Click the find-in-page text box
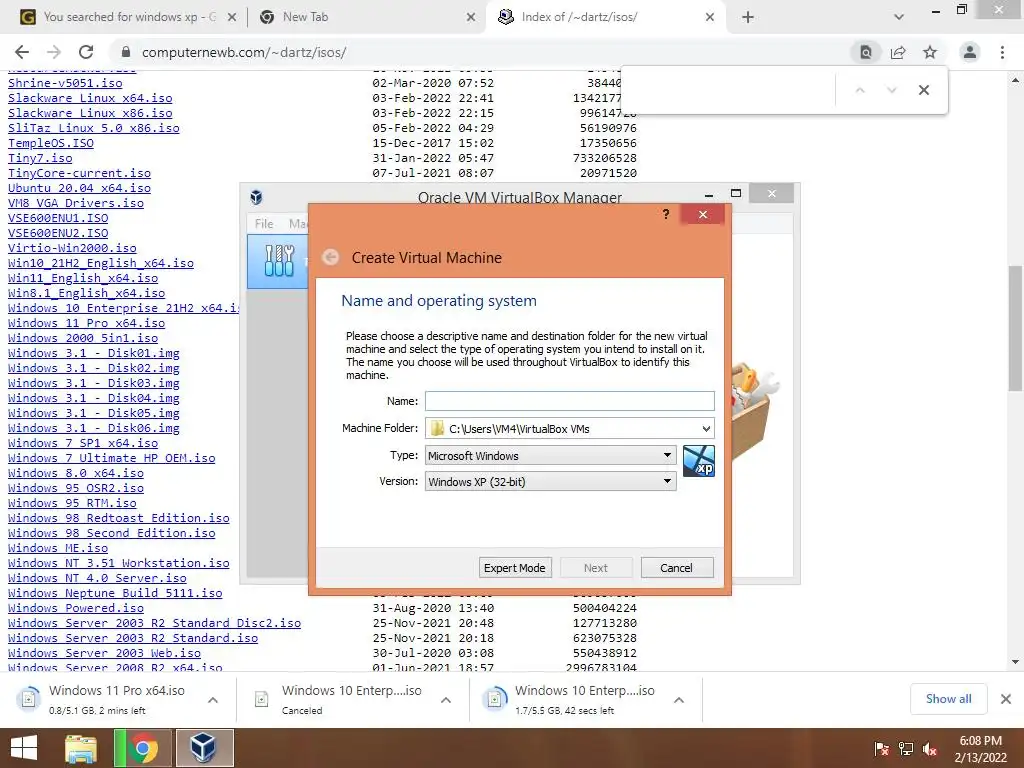 pyautogui.click(x=728, y=90)
